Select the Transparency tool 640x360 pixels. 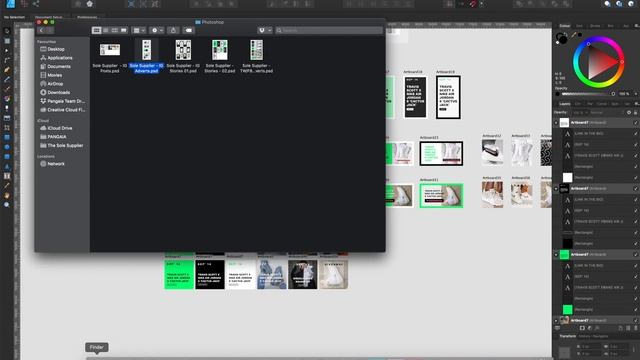point(7,108)
